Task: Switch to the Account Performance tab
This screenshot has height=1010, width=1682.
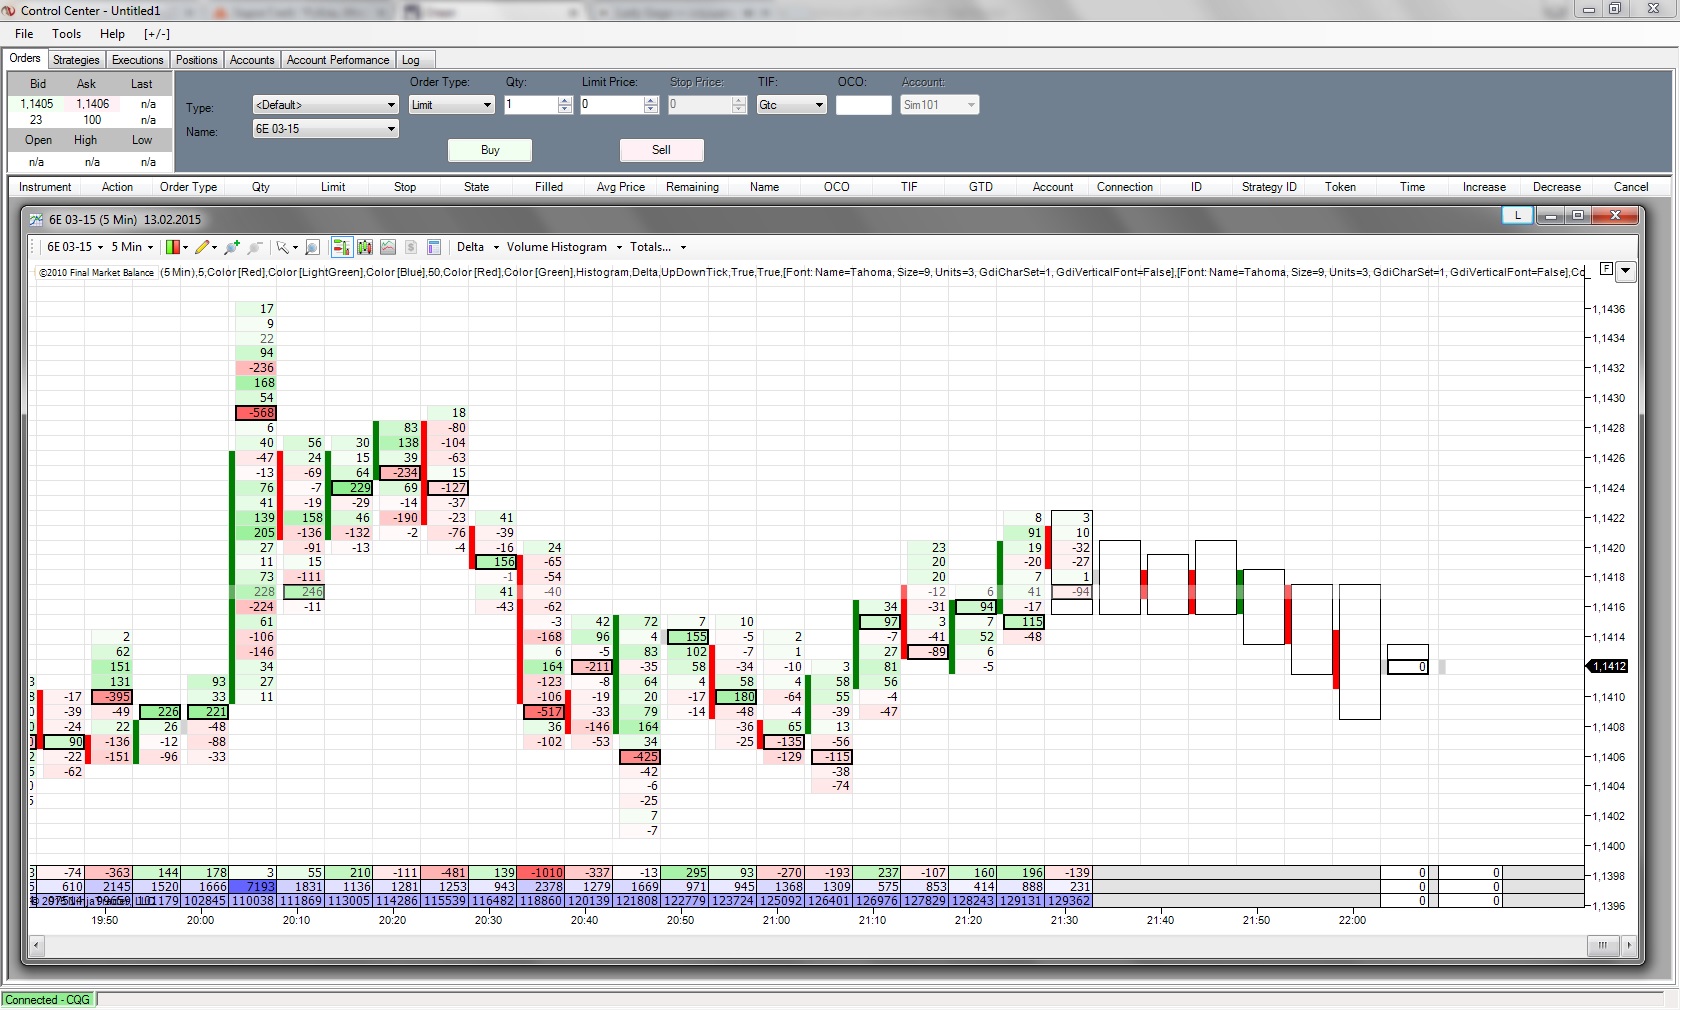Action: 338,60
